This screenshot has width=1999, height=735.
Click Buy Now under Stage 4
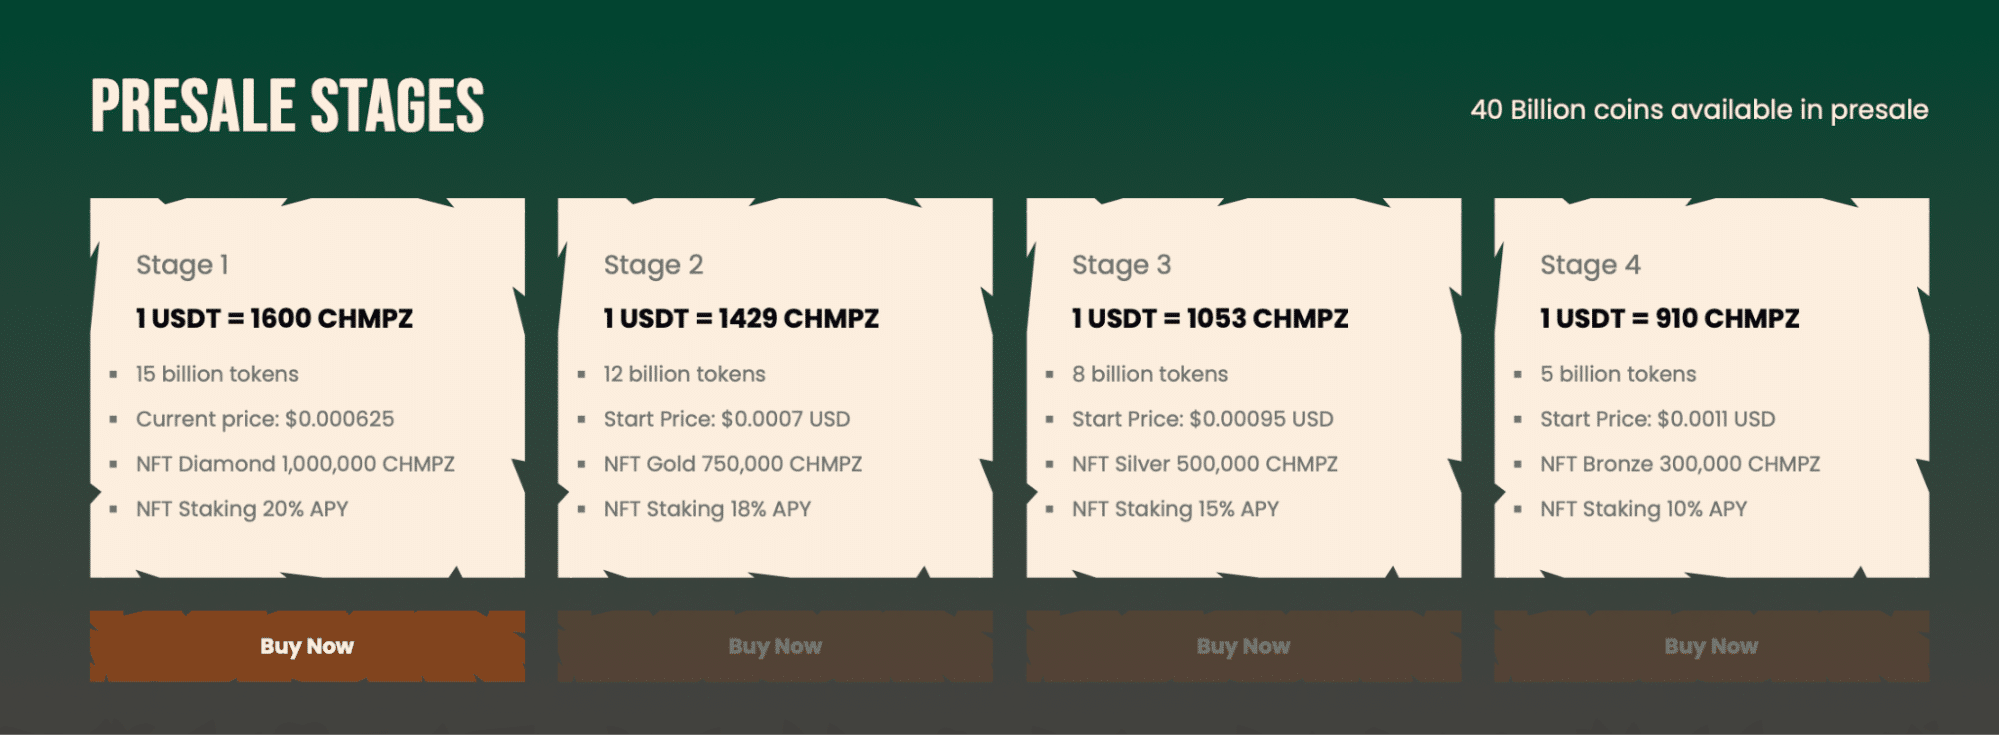tap(1711, 646)
